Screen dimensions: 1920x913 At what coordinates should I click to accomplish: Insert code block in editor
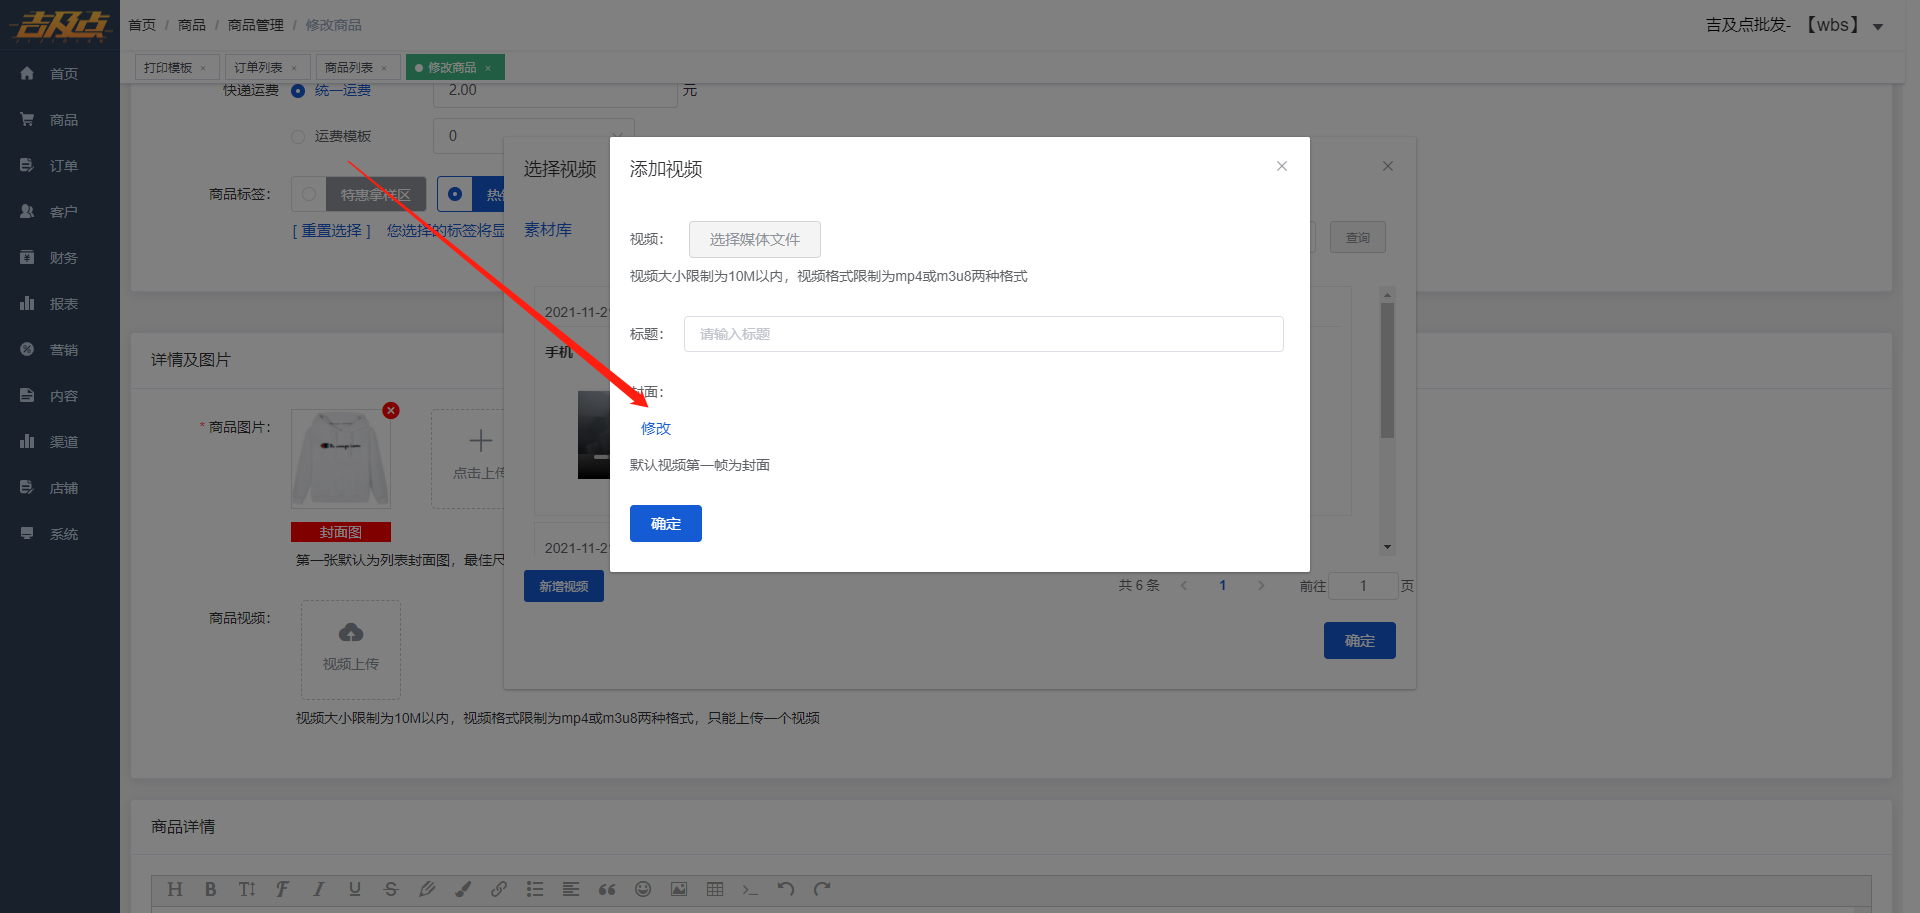[751, 889]
